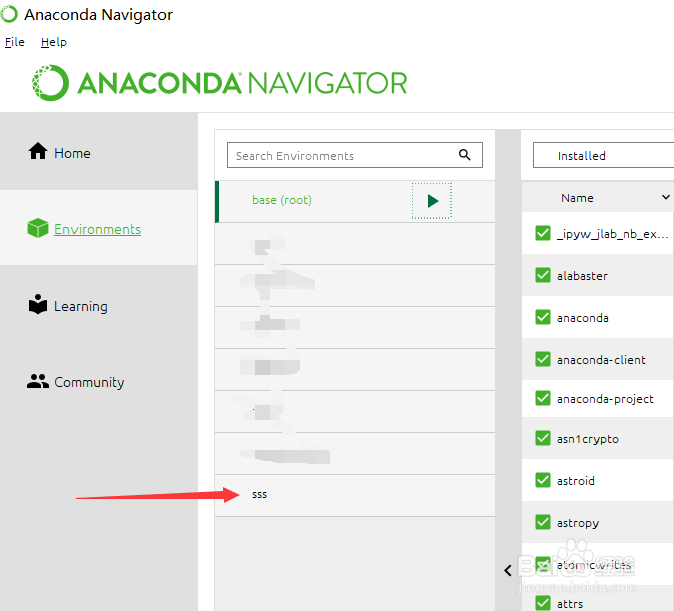Select the base (root) environment
Viewport: 674px width, 611px height.
point(355,201)
